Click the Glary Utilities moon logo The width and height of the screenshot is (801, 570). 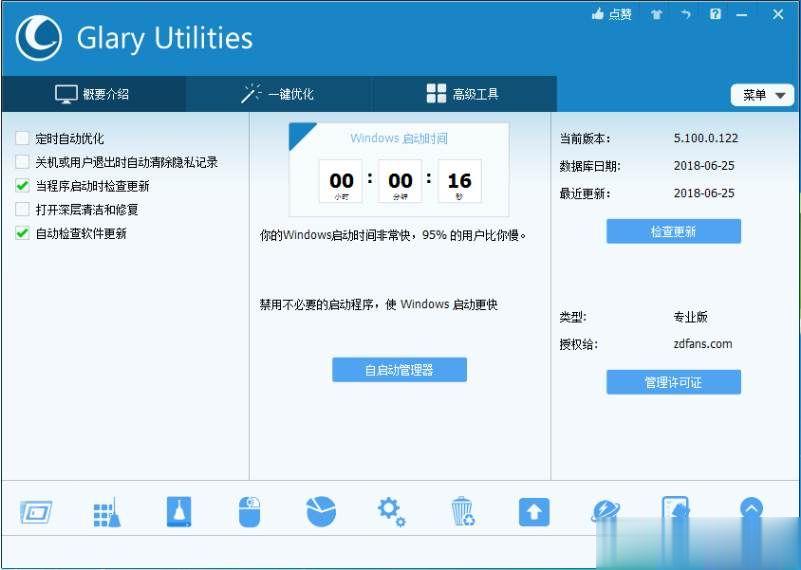[x=39, y=38]
